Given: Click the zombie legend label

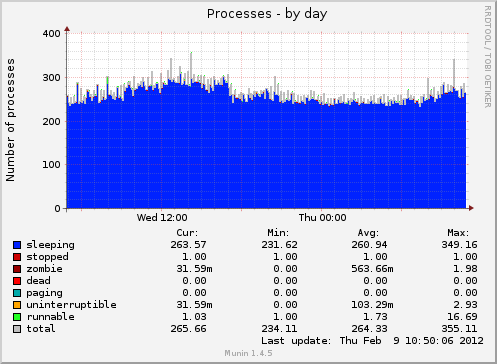Looking at the screenshot, I should 44,269.
